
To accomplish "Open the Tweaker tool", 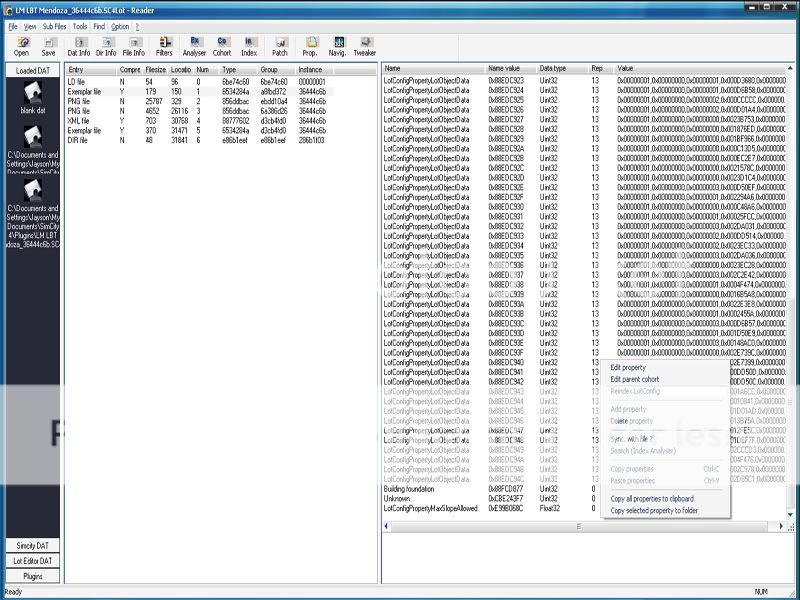I will tap(365, 45).
